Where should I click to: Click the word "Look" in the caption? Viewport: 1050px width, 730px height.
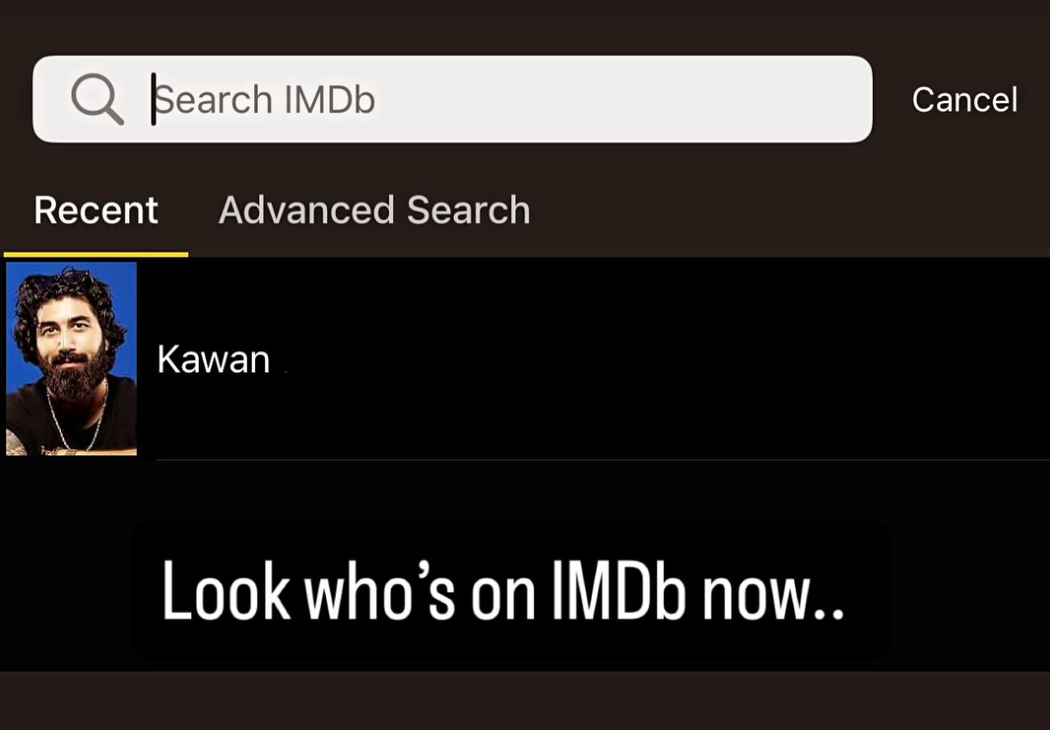point(226,591)
